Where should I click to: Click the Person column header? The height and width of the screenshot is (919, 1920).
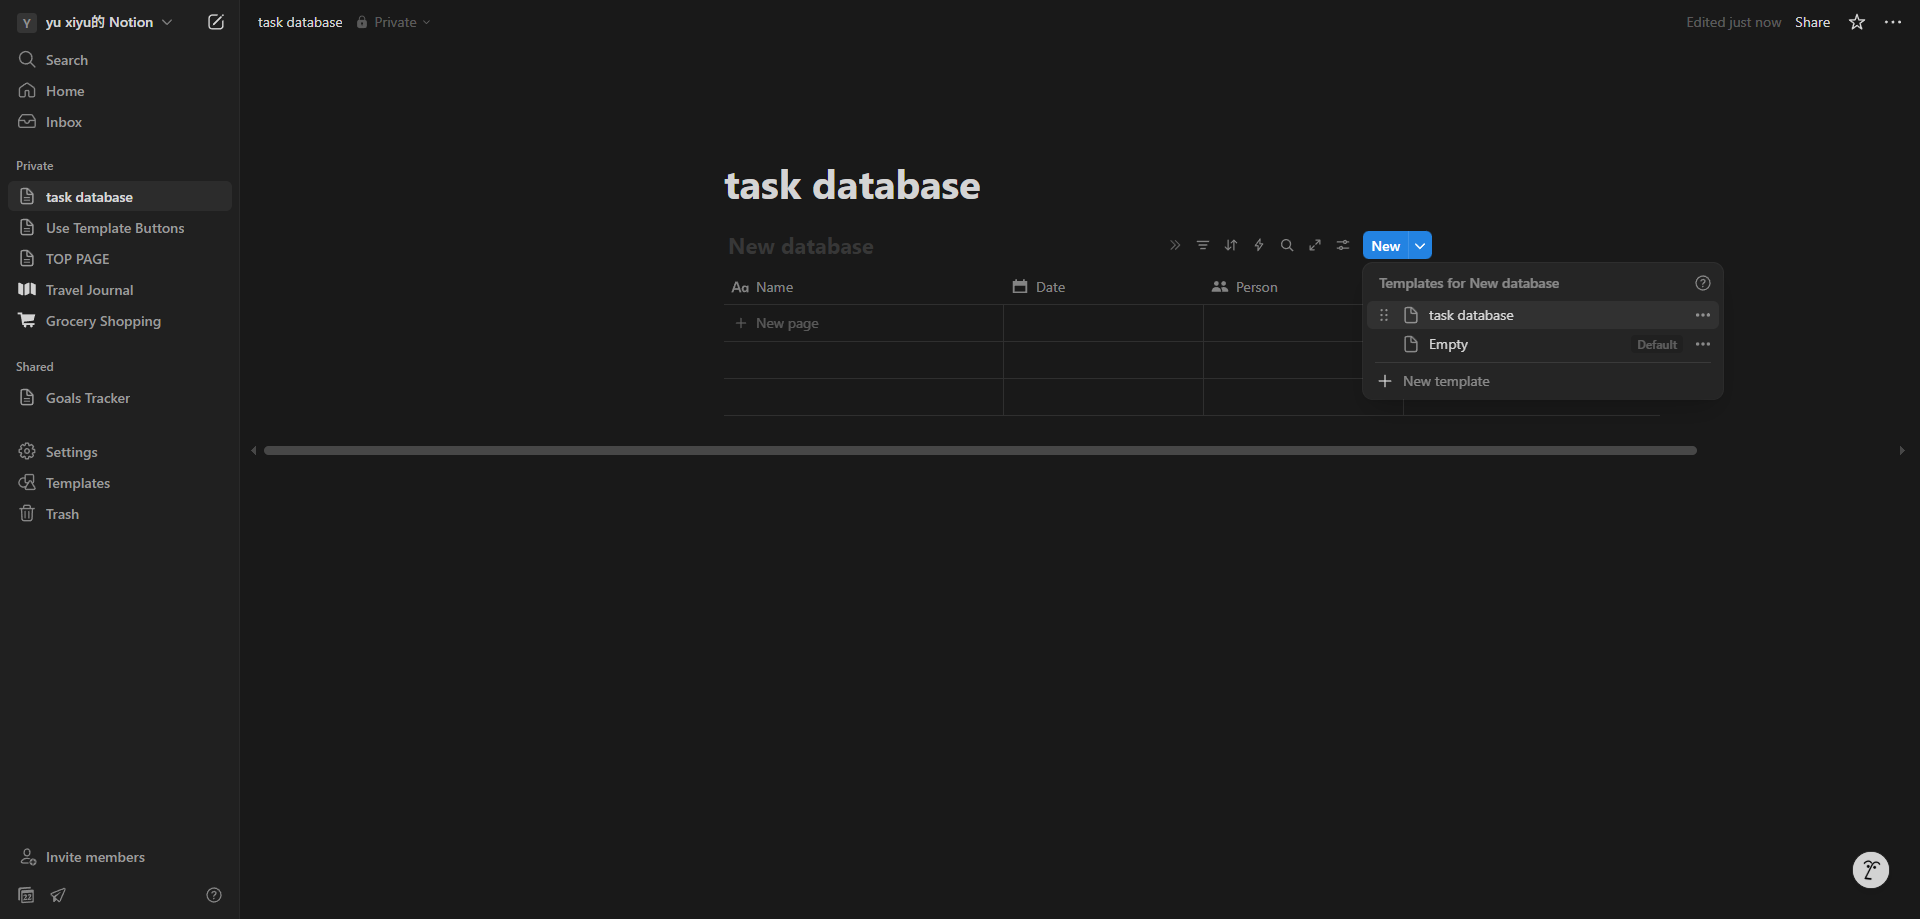1283,287
